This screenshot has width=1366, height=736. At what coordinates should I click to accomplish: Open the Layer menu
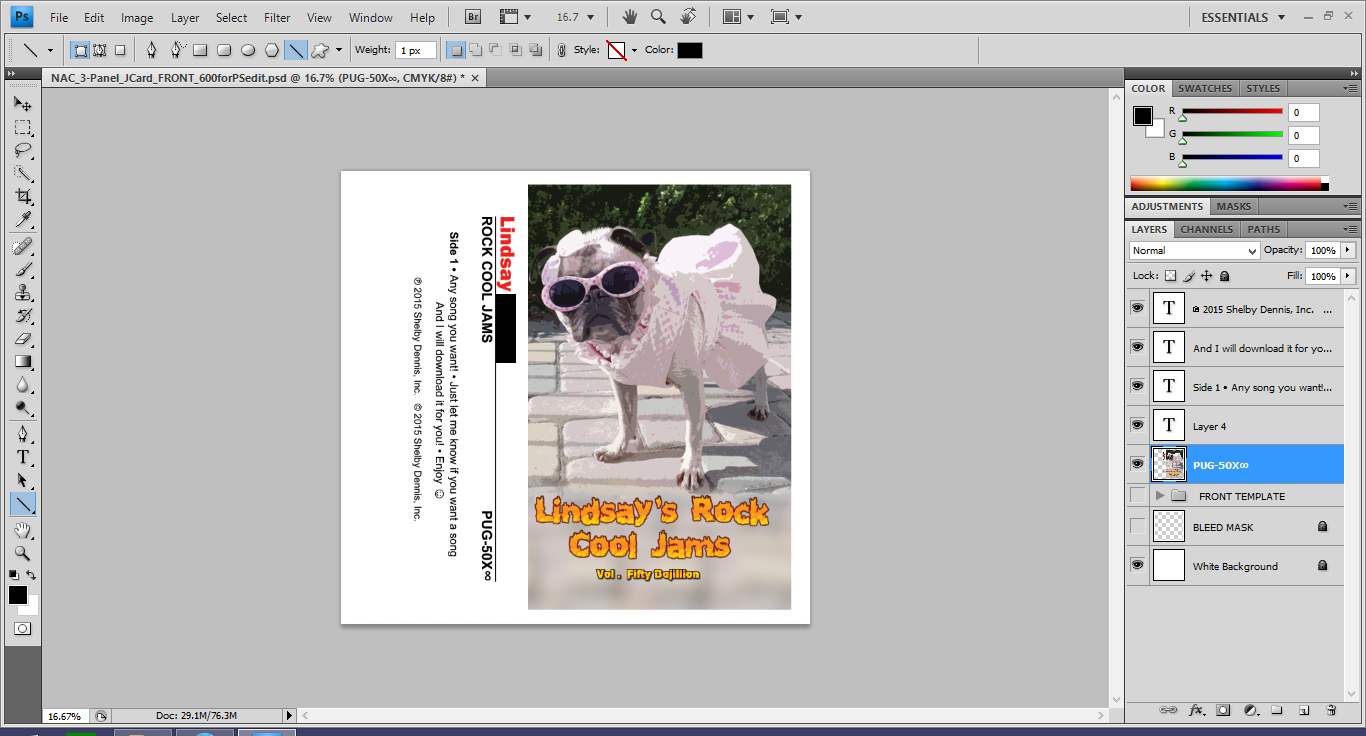[185, 18]
